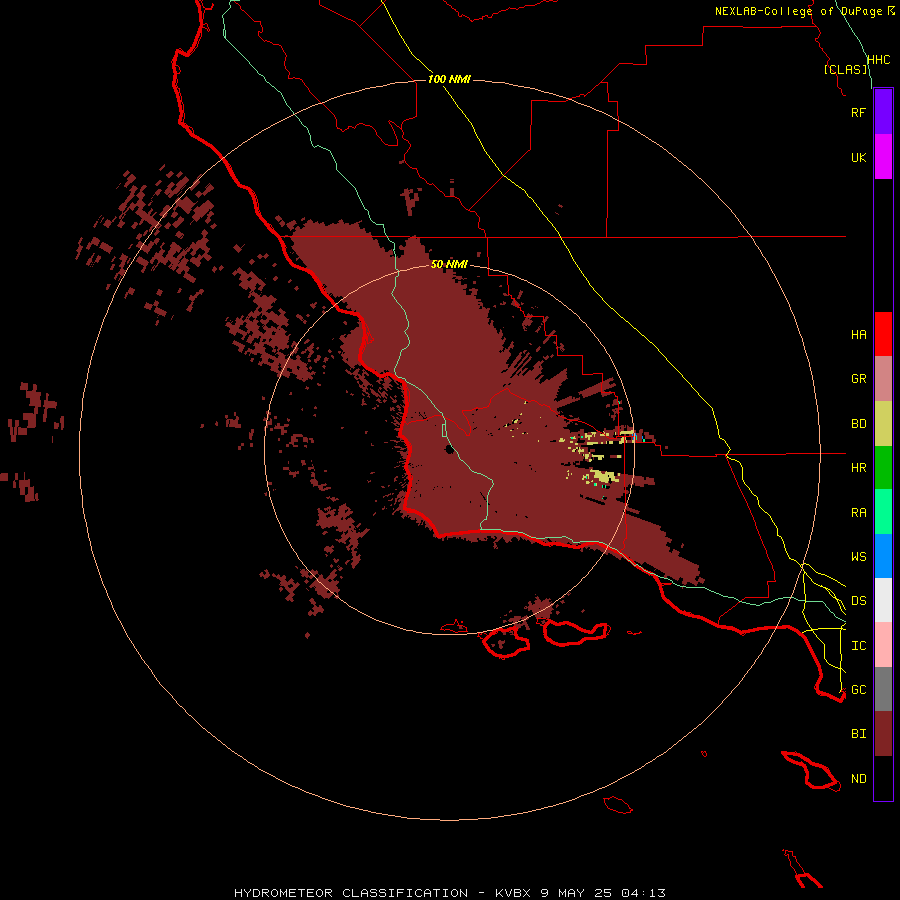Click the GC legend label
The image size is (900, 900).
858,690
